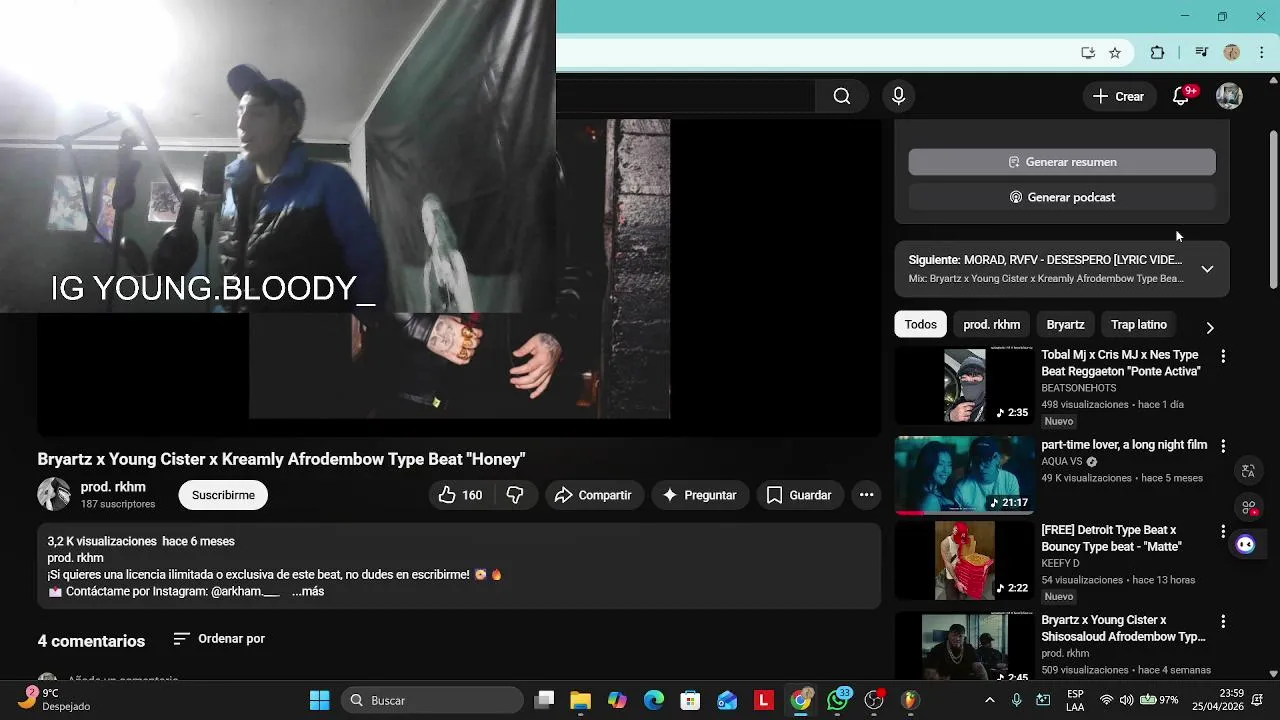This screenshot has width=1280, height=720.
Task: Open prod. rkhm channel name link
Action: pos(113,487)
